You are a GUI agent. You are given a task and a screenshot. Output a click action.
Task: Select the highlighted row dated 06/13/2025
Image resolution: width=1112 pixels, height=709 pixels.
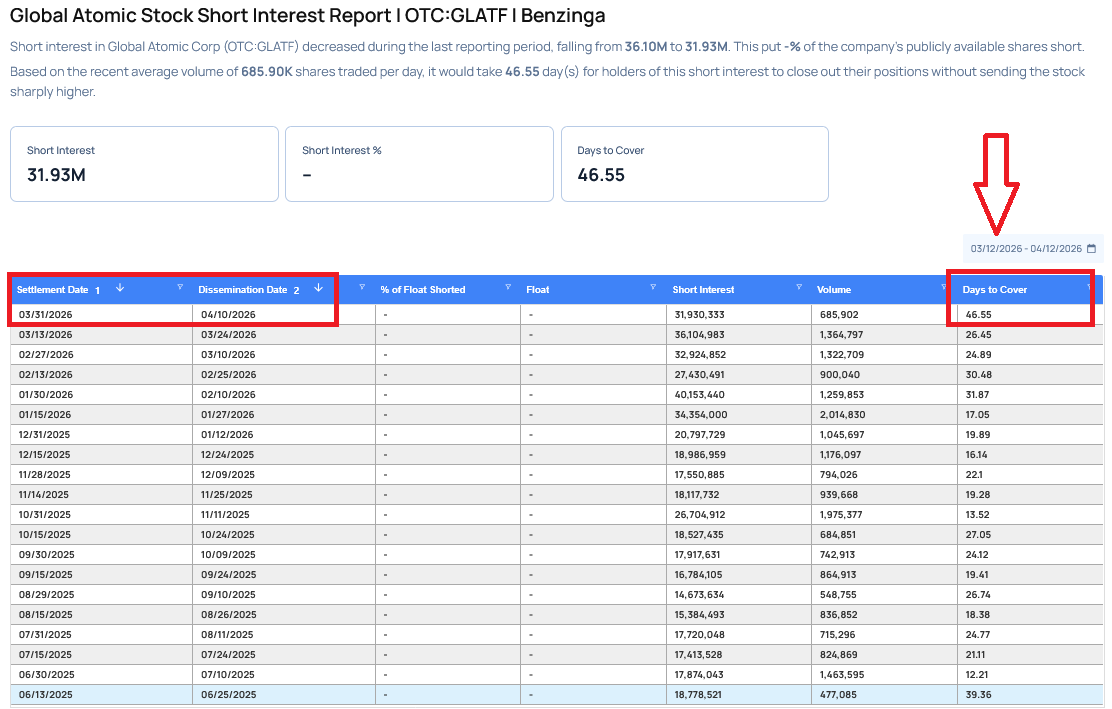point(557,695)
